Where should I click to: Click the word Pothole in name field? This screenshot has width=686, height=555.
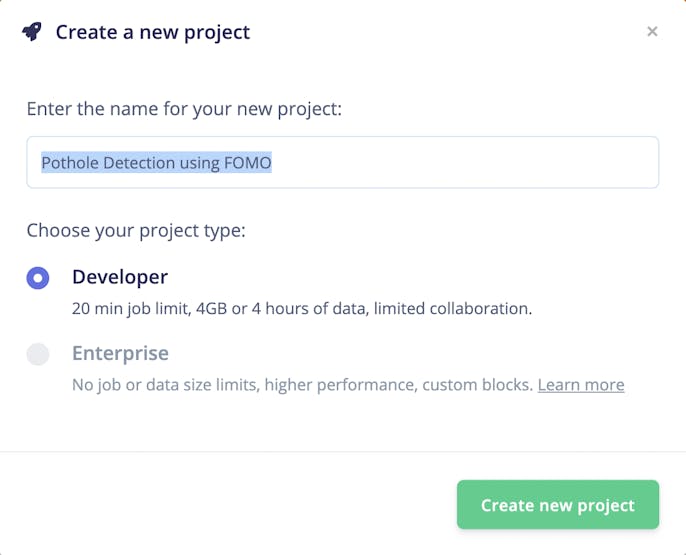69,162
